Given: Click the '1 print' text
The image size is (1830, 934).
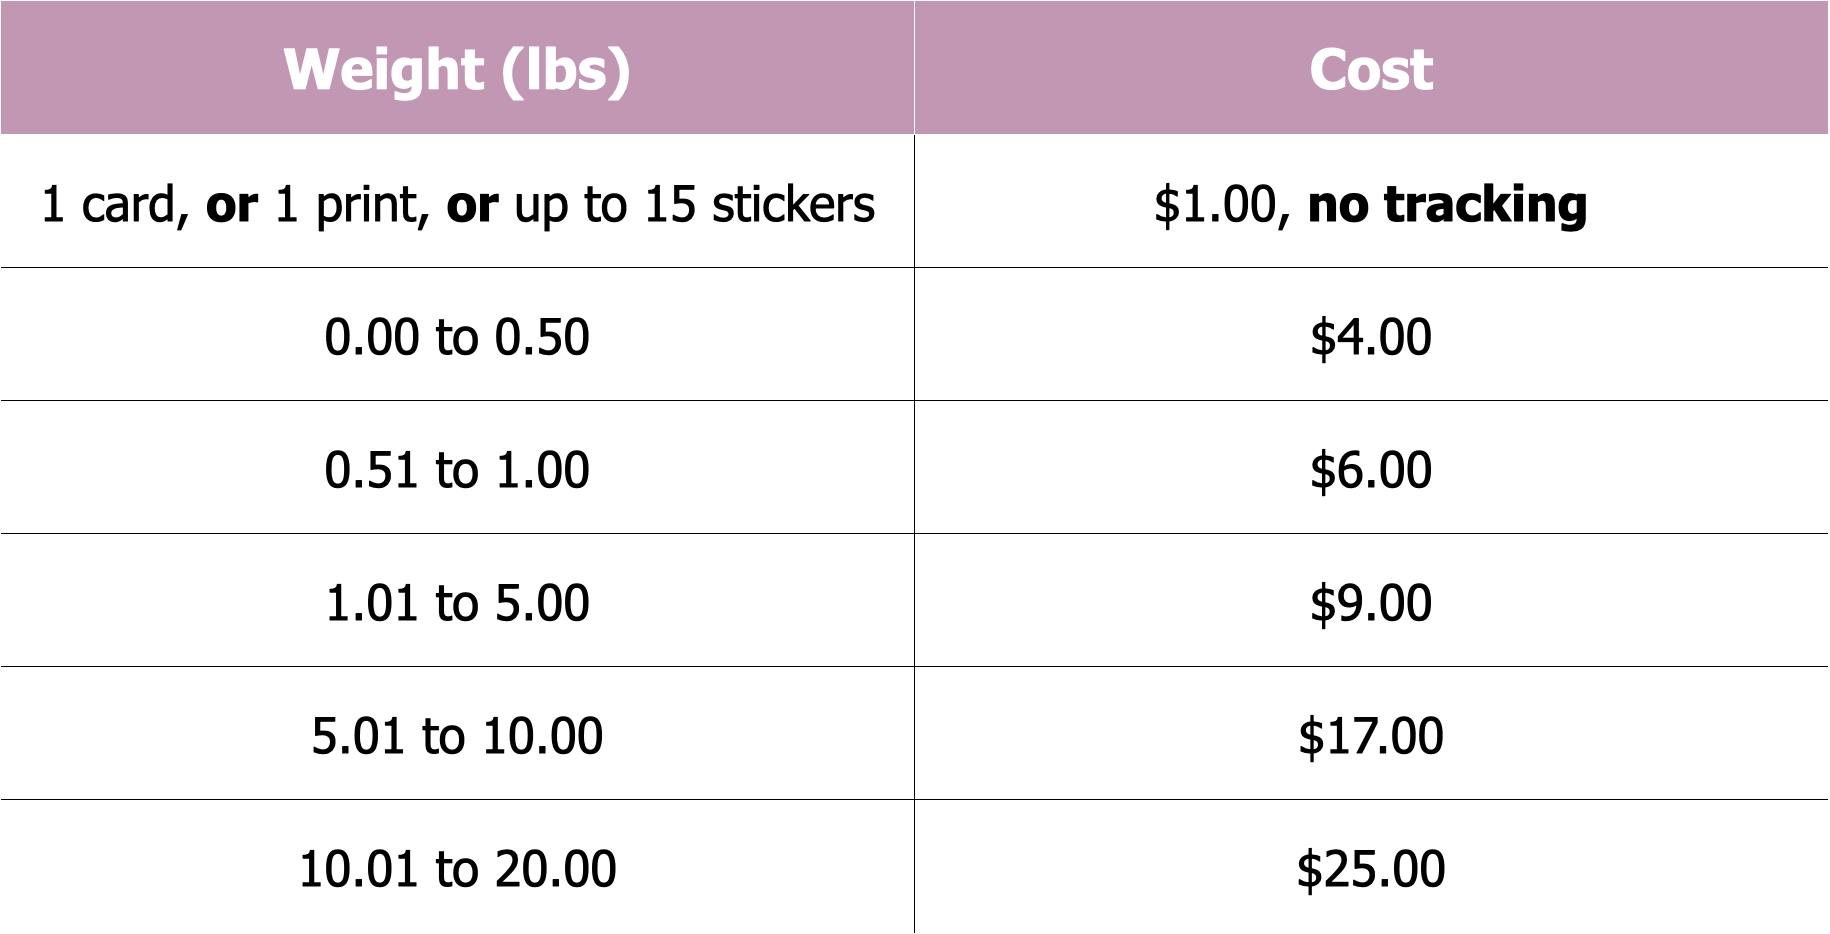Looking at the screenshot, I should click(352, 206).
